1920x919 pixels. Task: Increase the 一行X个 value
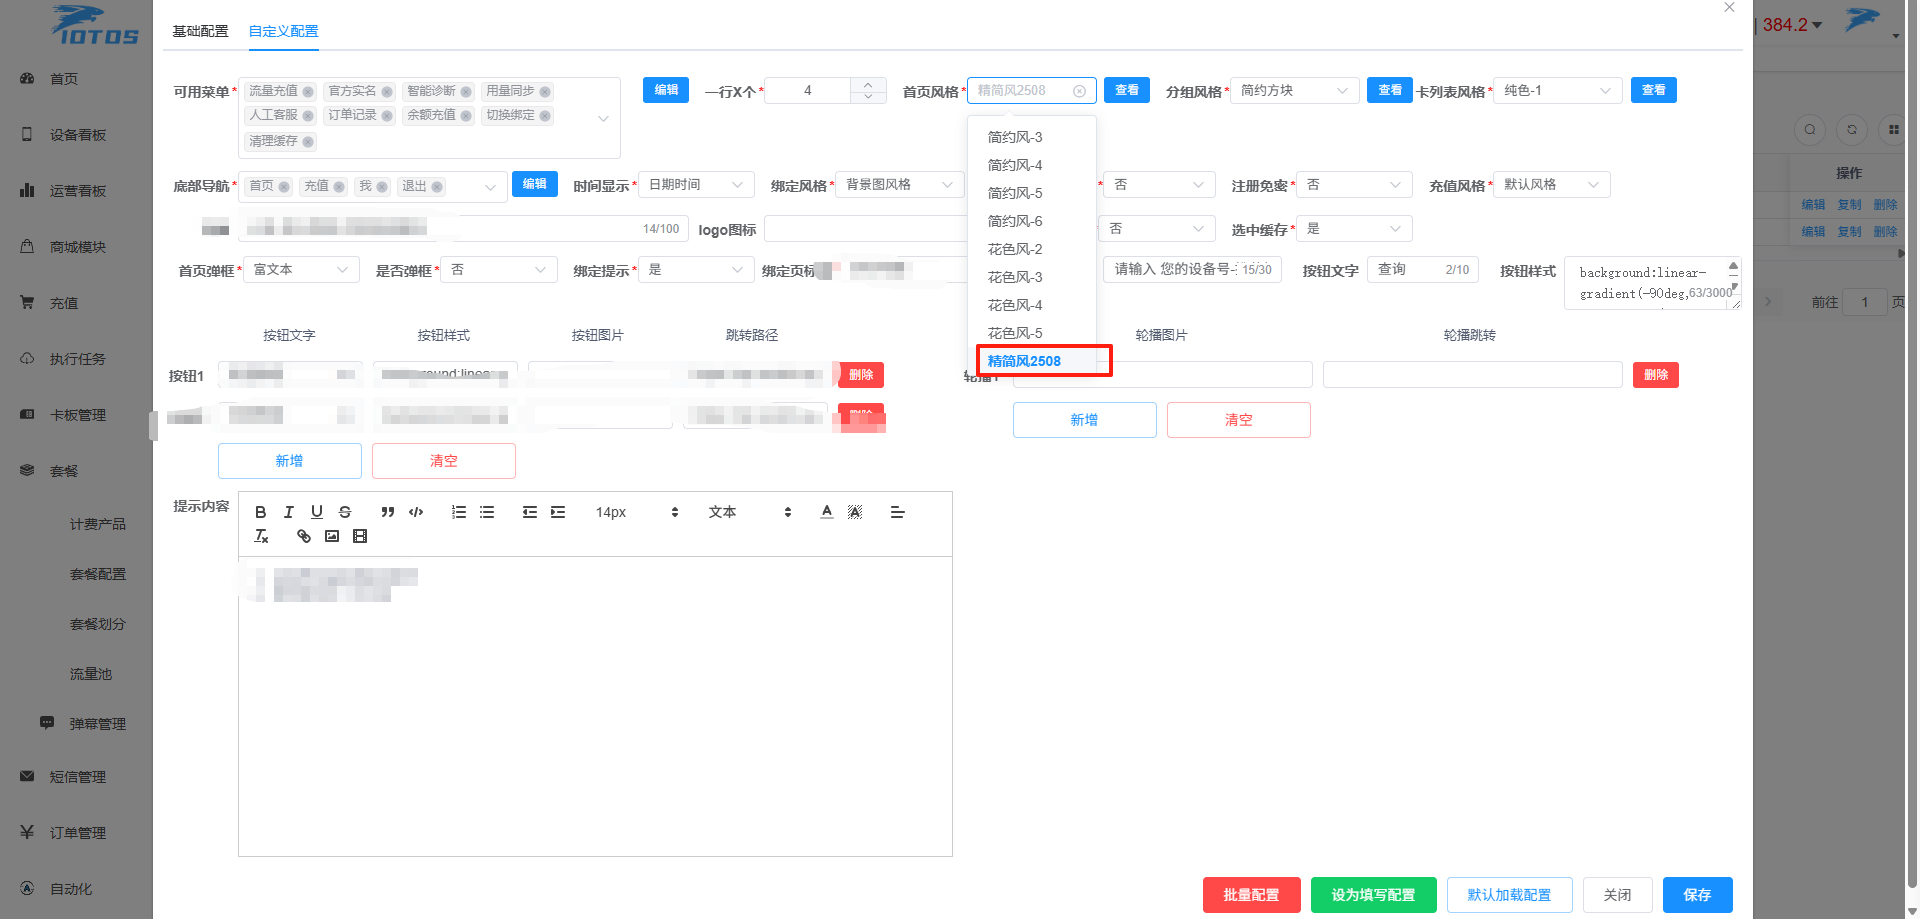click(x=868, y=84)
